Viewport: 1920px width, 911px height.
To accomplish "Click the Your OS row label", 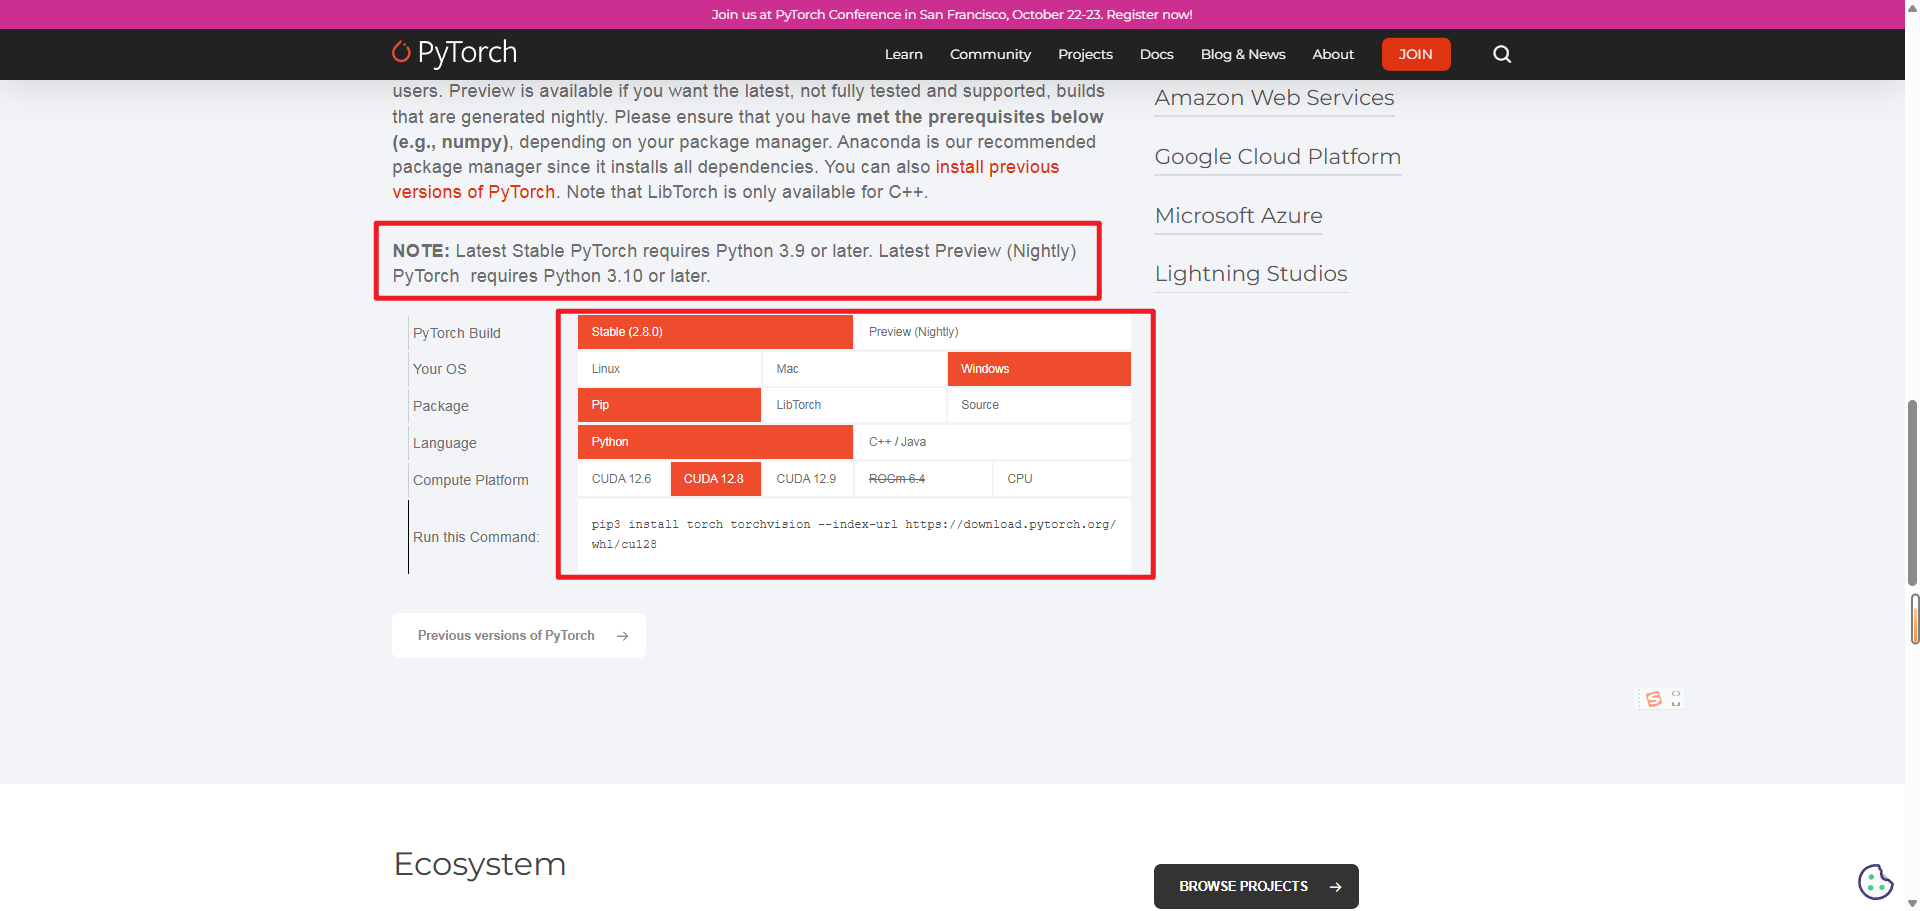I will tap(440, 369).
